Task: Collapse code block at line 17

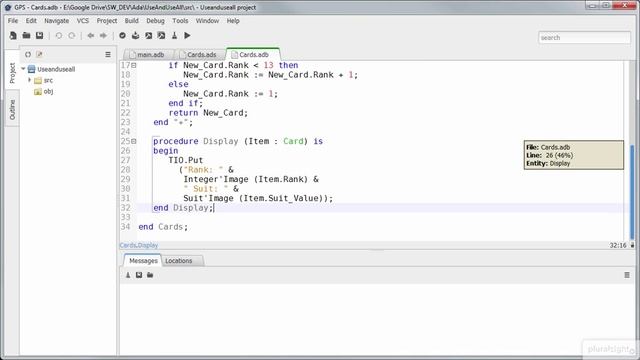Action: tap(134, 65)
